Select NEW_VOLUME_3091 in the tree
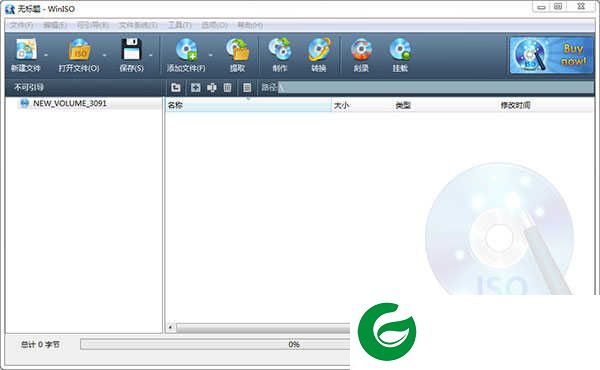Image resolution: width=600 pixels, height=370 pixels. 70,103
